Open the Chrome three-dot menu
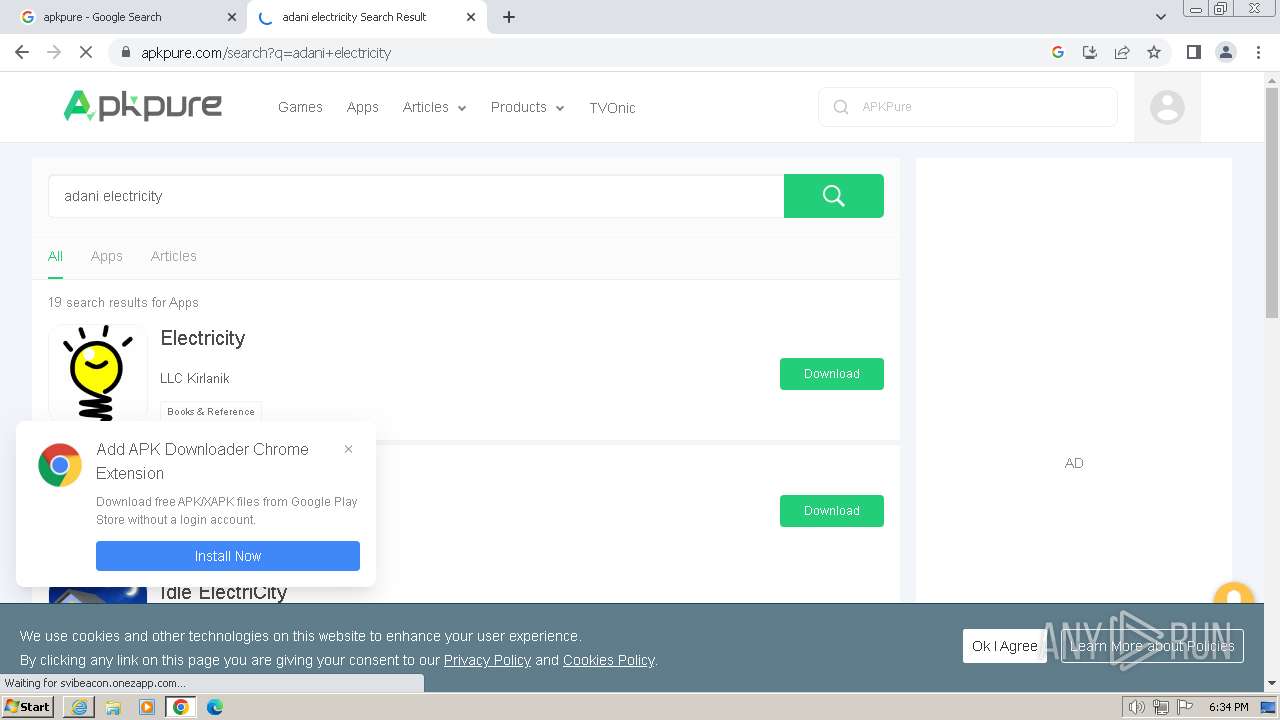This screenshot has width=1280, height=720. point(1258,52)
